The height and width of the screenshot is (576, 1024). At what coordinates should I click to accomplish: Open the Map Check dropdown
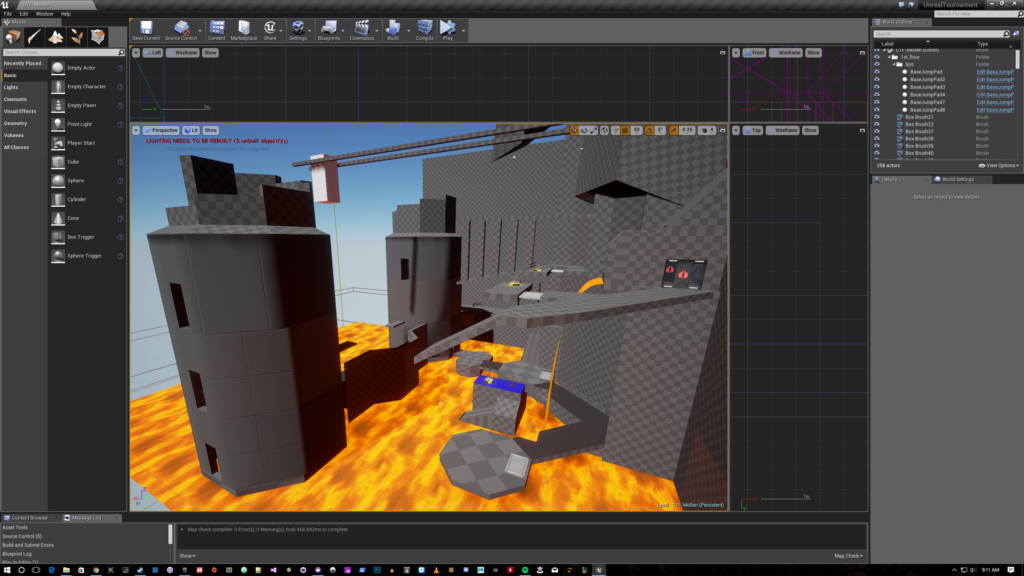click(x=848, y=556)
